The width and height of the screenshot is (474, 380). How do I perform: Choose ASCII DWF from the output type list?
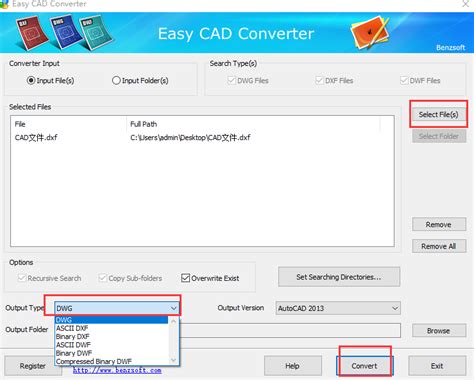click(112, 345)
